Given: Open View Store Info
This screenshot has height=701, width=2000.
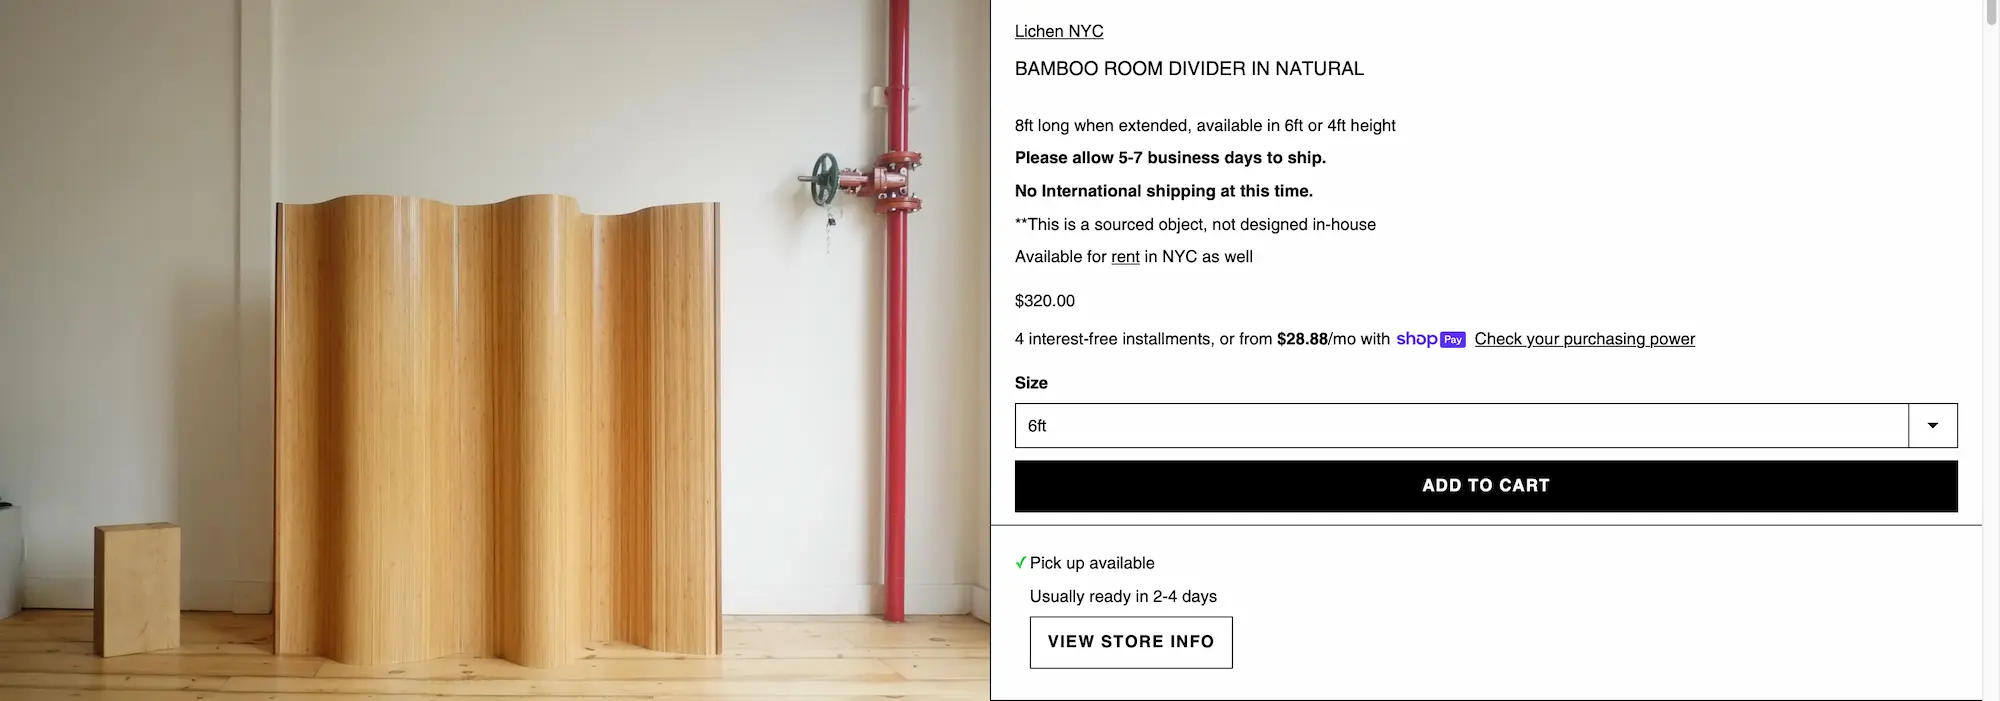Looking at the screenshot, I should pos(1131,642).
